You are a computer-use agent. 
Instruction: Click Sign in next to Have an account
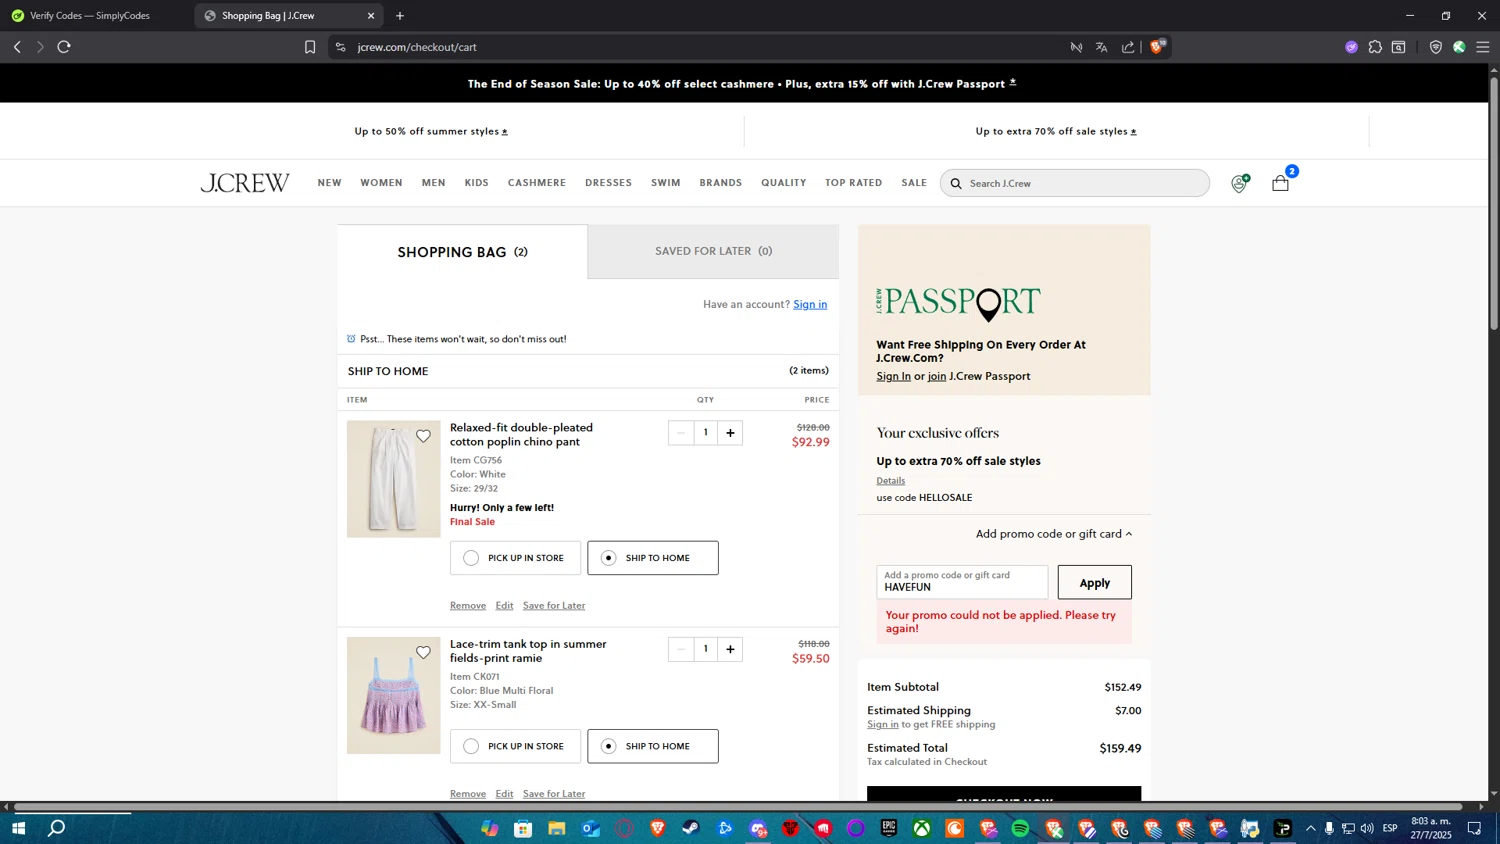coord(810,304)
